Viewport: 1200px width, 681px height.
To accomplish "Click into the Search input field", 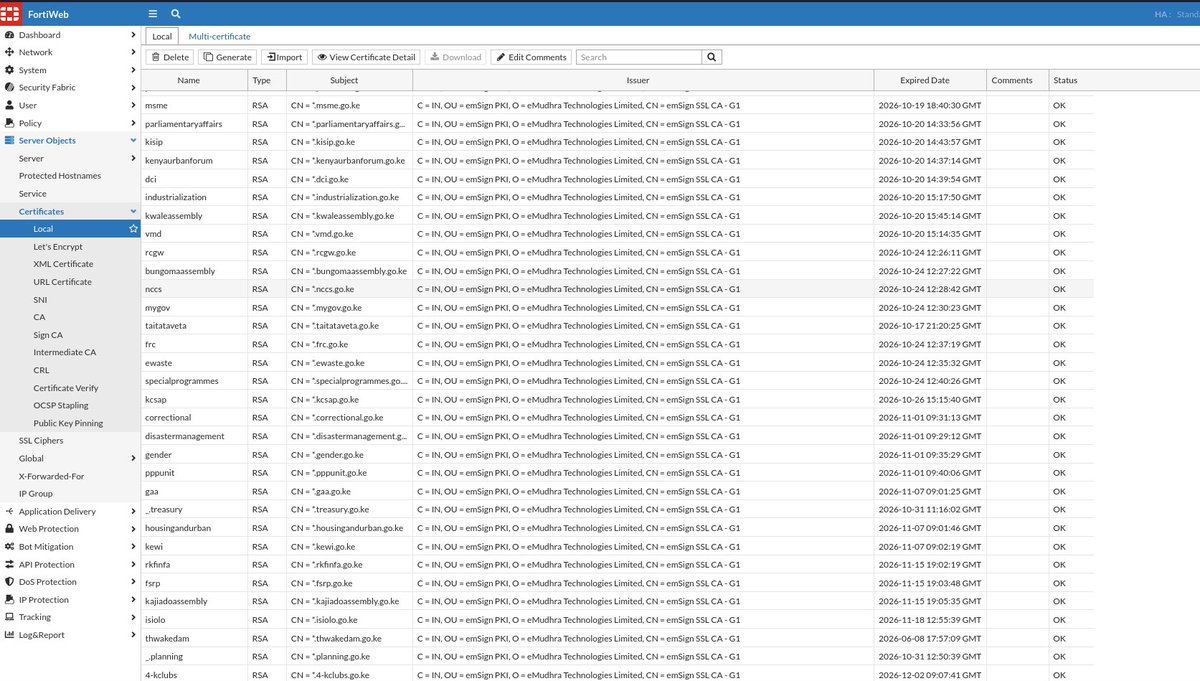I will pyautogui.click(x=639, y=57).
